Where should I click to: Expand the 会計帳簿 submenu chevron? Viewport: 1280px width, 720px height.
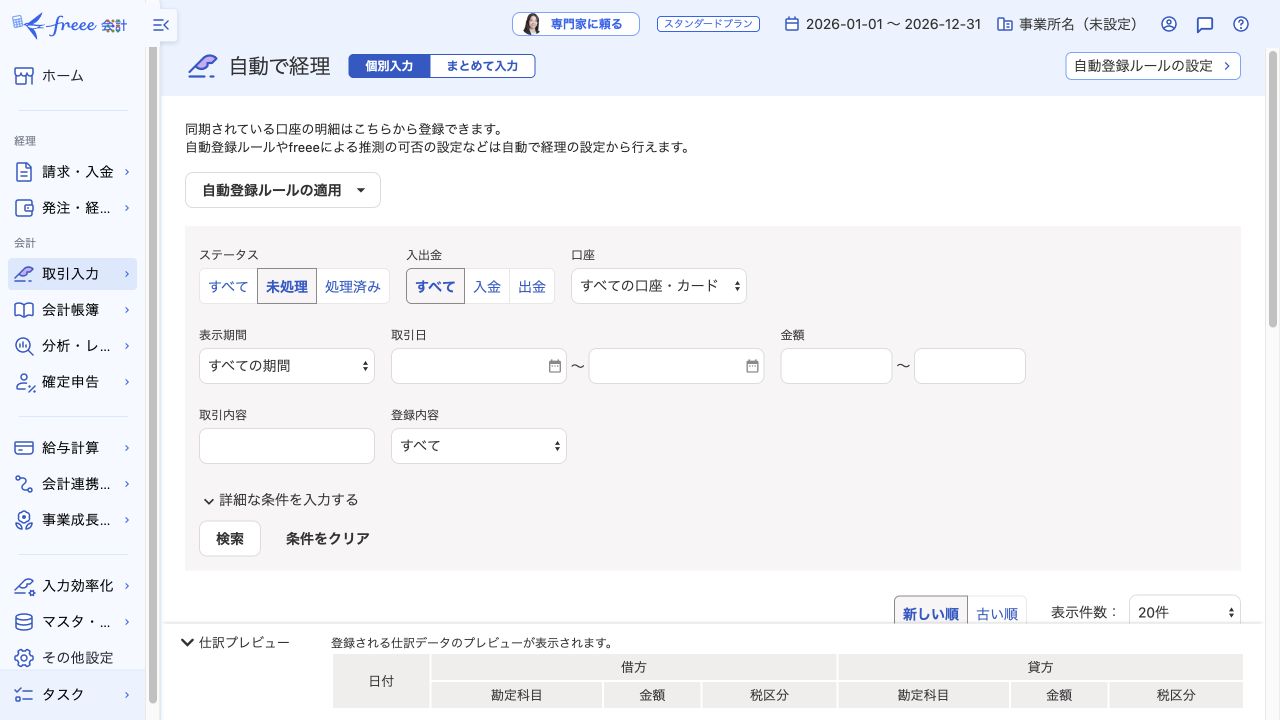(127, 310)
